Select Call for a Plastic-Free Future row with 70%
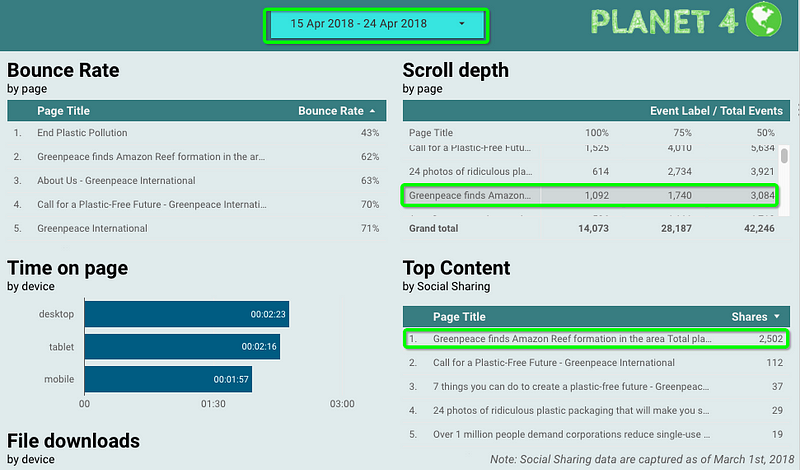800x470 pixels. coord(196,205)
